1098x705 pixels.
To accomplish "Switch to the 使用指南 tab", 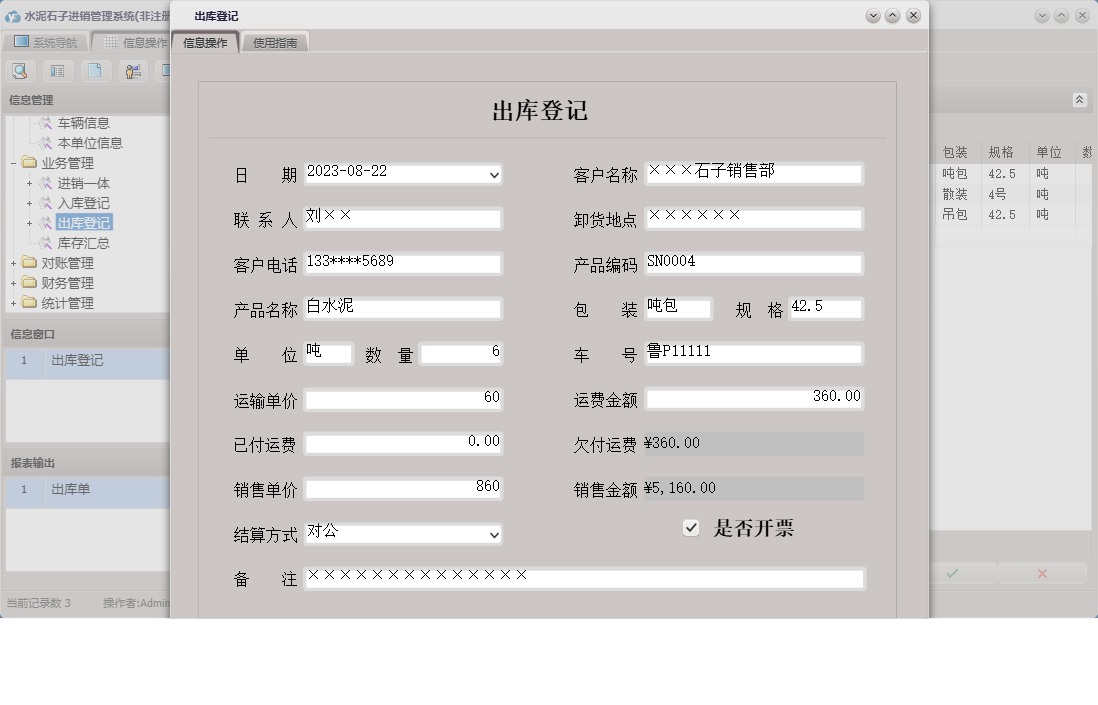I will [274, 42].
